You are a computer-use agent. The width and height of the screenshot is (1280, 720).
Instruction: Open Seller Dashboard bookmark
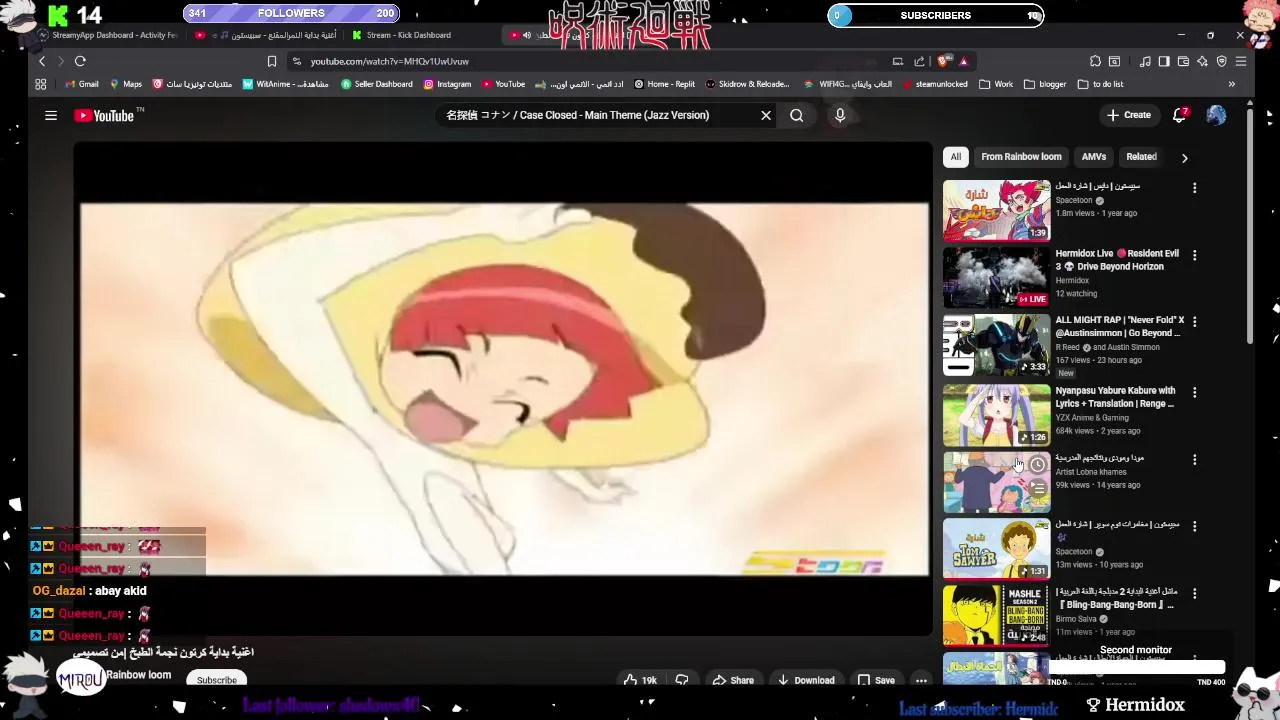pos(376,84)
